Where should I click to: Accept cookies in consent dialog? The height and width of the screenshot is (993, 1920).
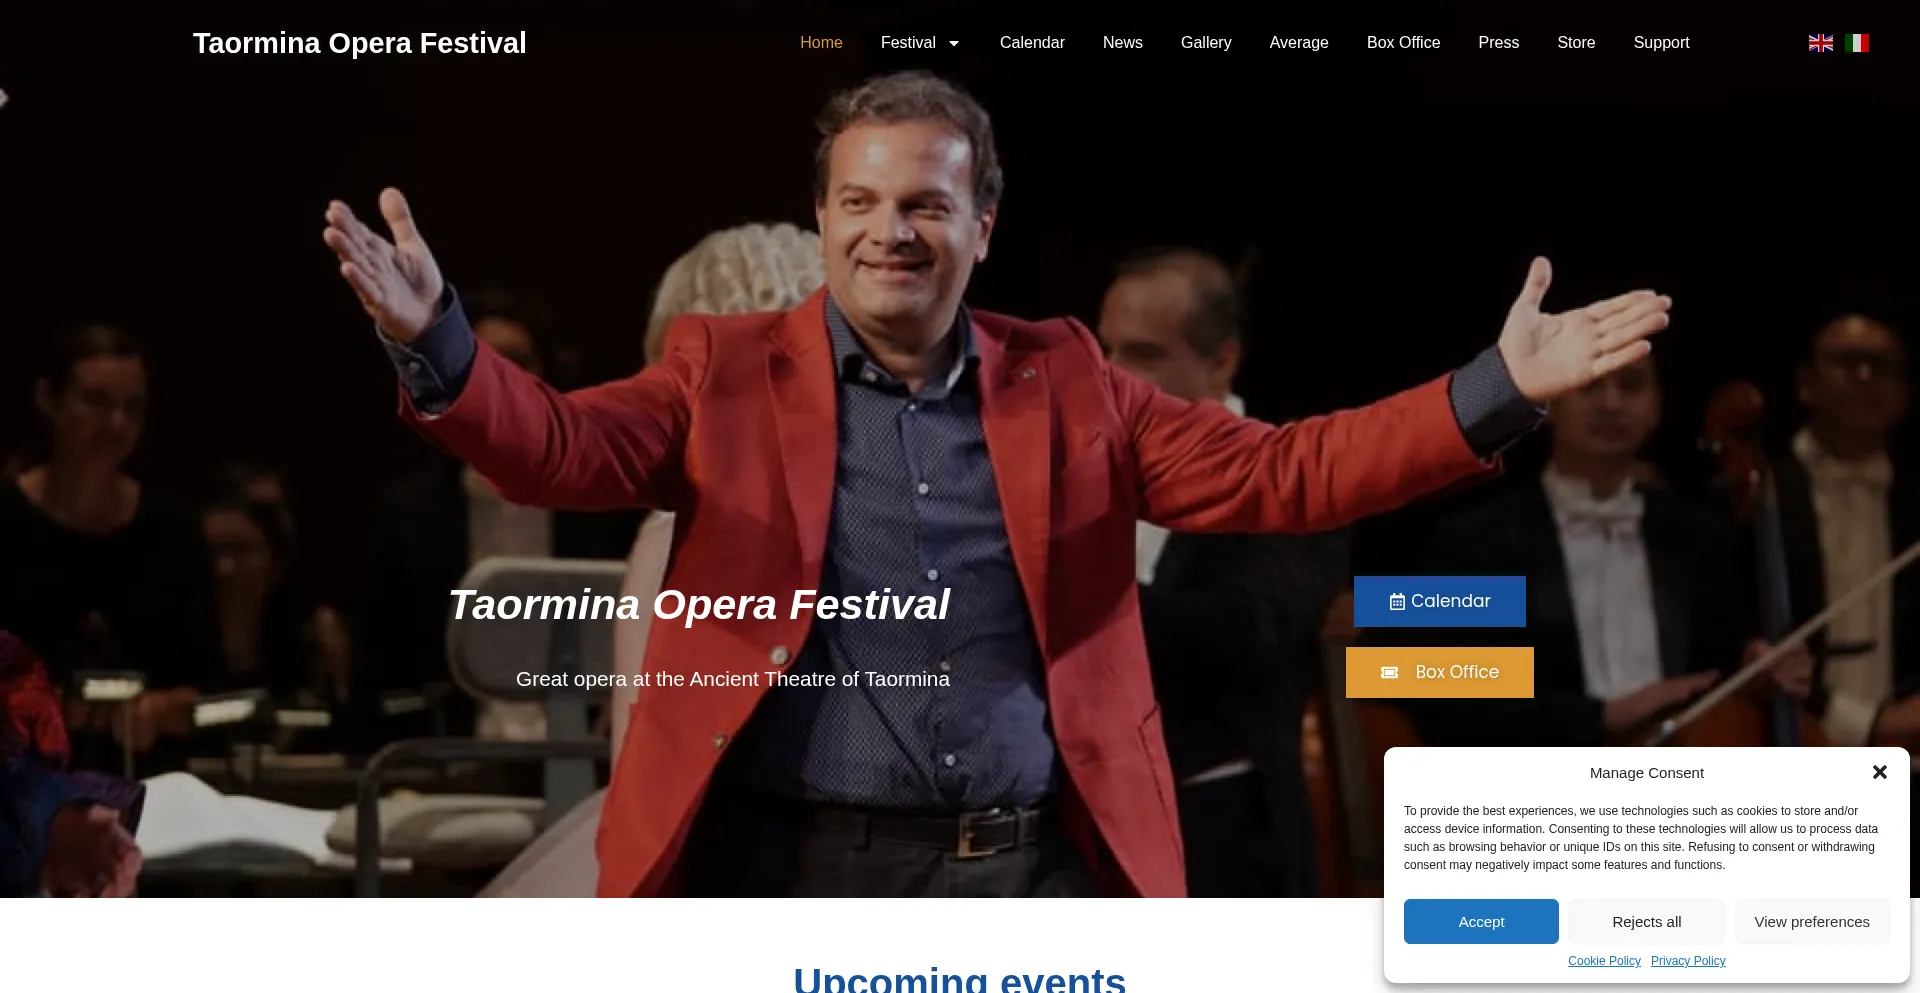coord(1481,922)
